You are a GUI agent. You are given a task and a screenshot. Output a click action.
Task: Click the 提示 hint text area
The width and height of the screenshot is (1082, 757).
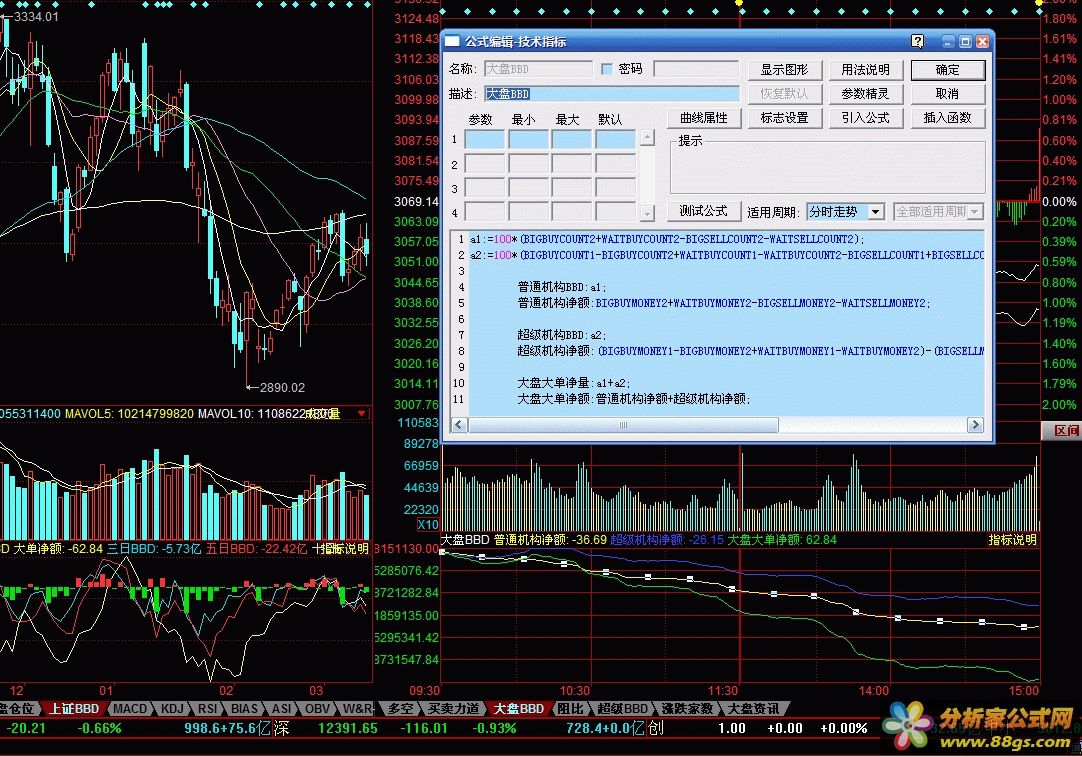pos(827,168)
